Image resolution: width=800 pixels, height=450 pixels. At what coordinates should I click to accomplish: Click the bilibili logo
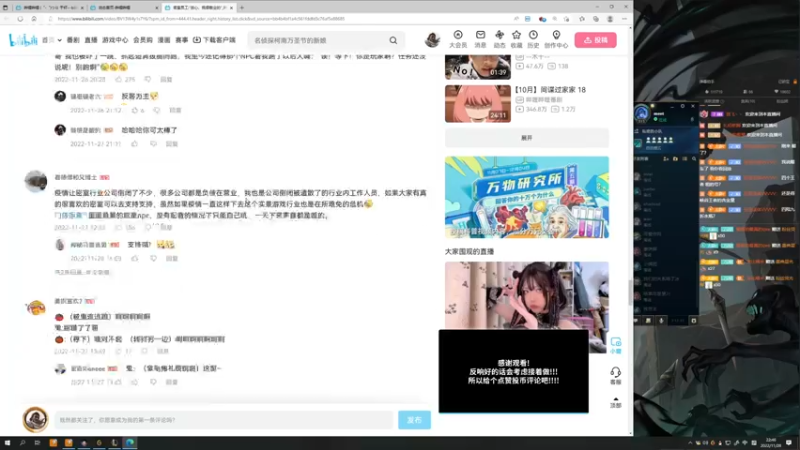pos(23,40)
